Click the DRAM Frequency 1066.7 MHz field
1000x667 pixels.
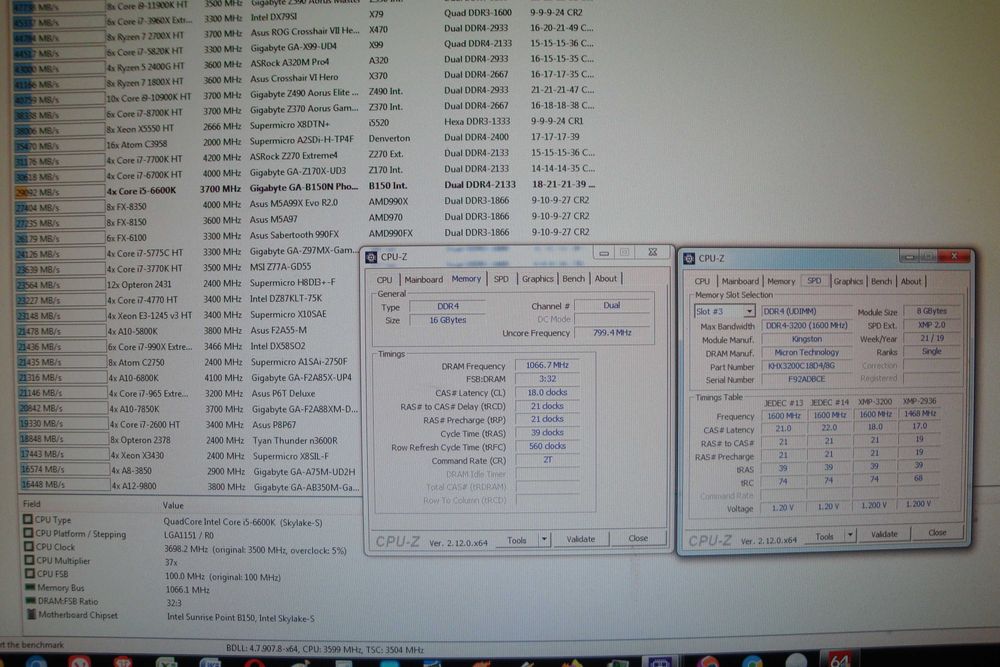[547, 365]
